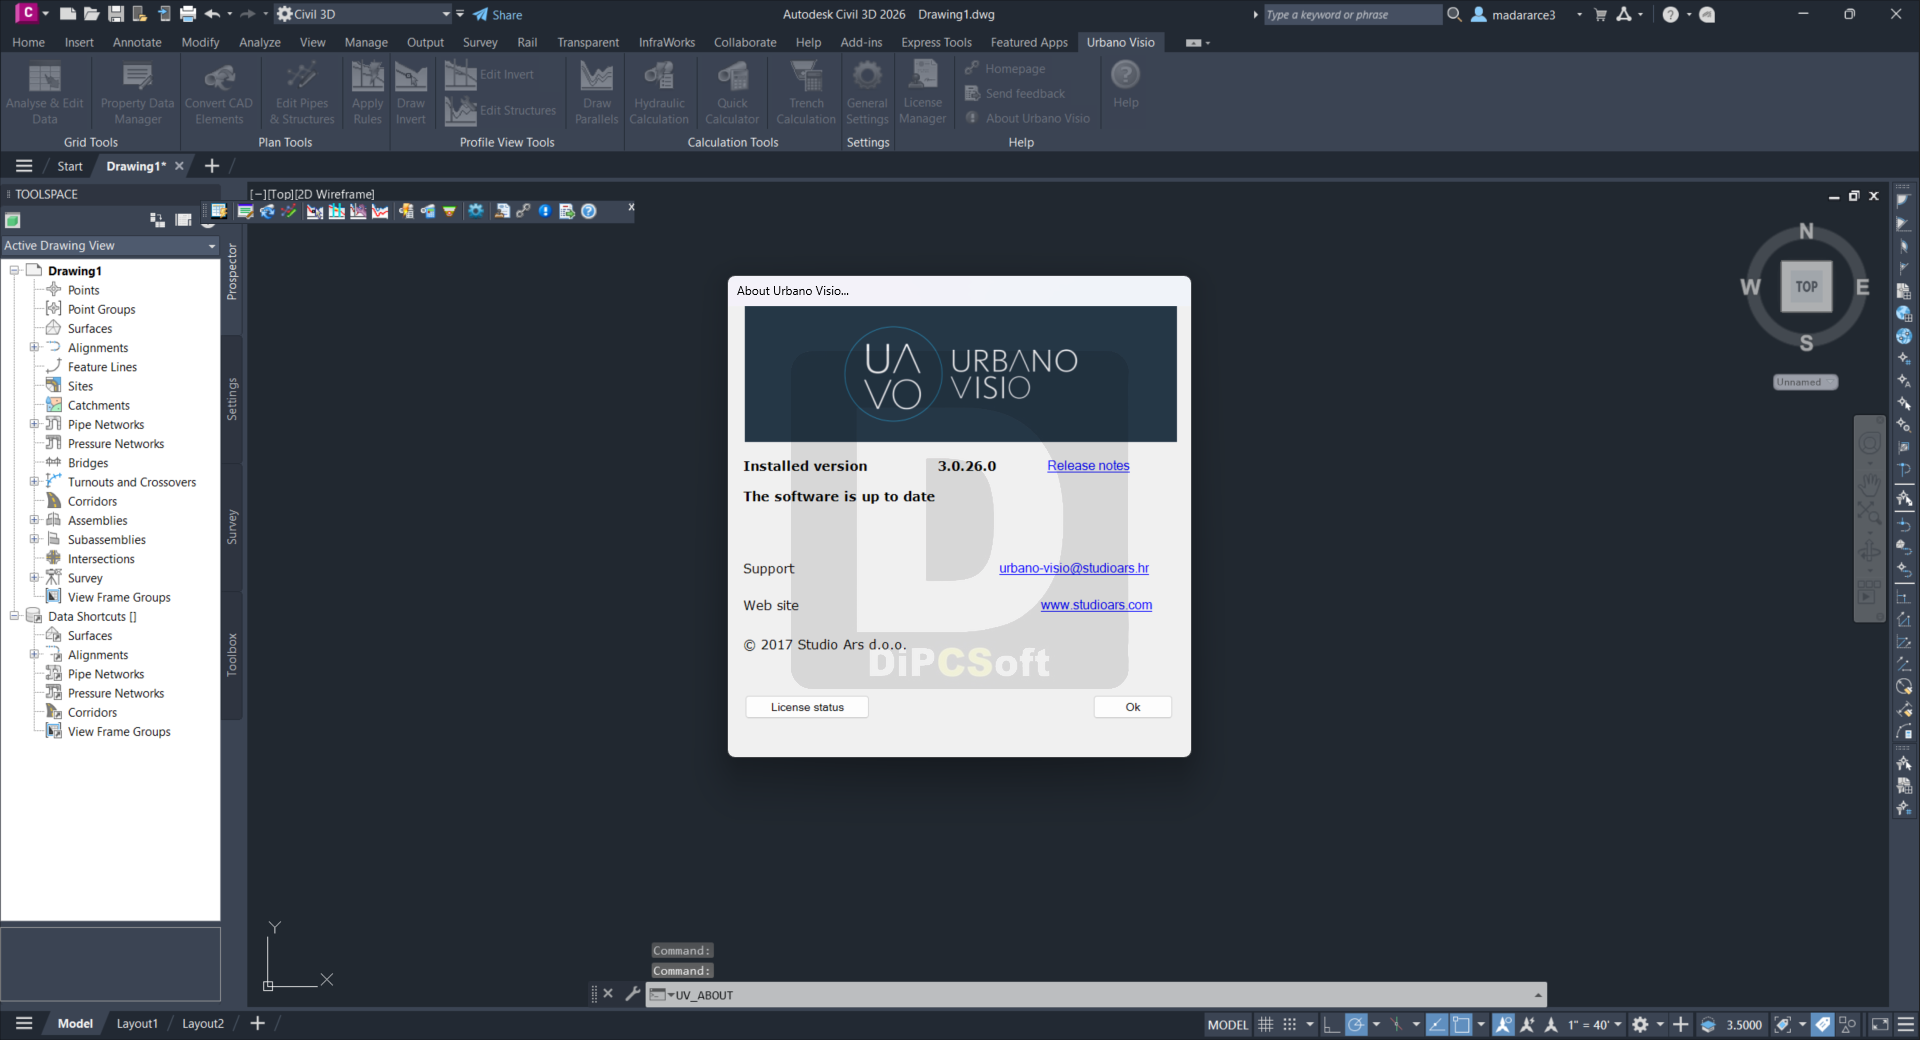Open License Manager

922,92
